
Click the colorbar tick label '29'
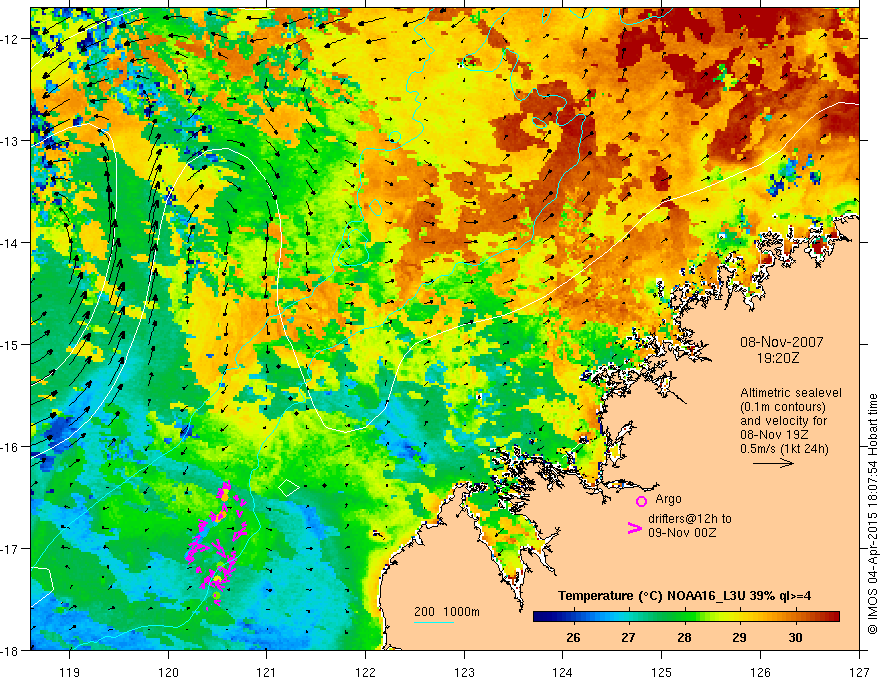point(739,637)
